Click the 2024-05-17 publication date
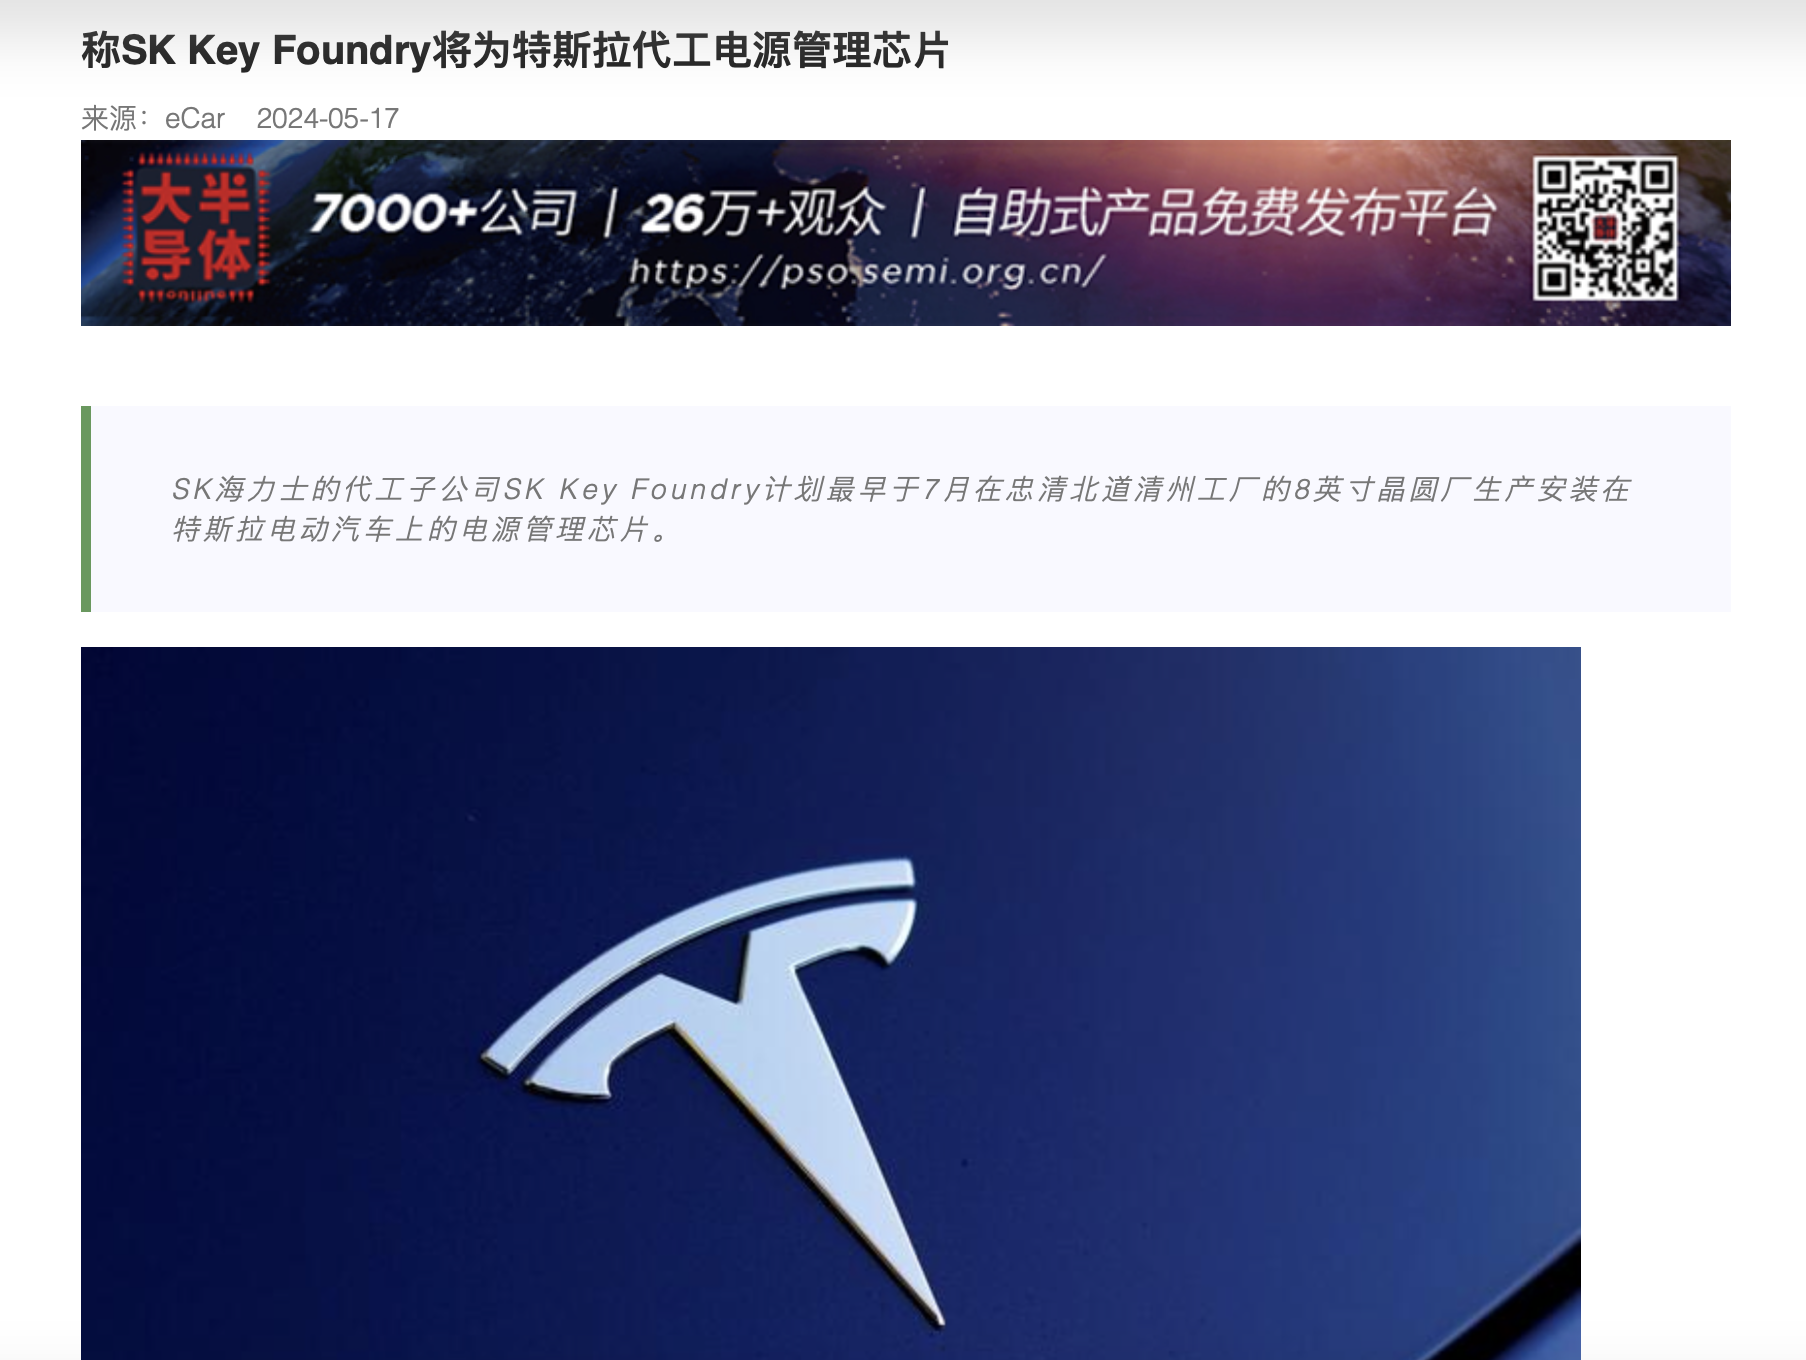 (x=328, y=118)
